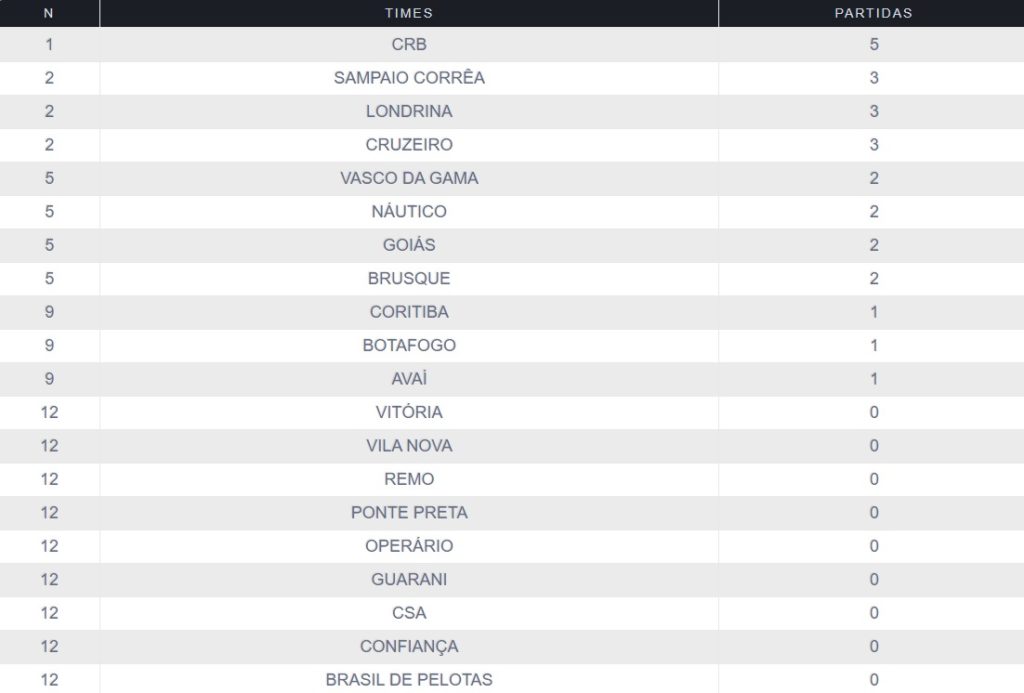Click VASCO DA GAMA team name
The image size is (1024, 693).
pos(409,178)
